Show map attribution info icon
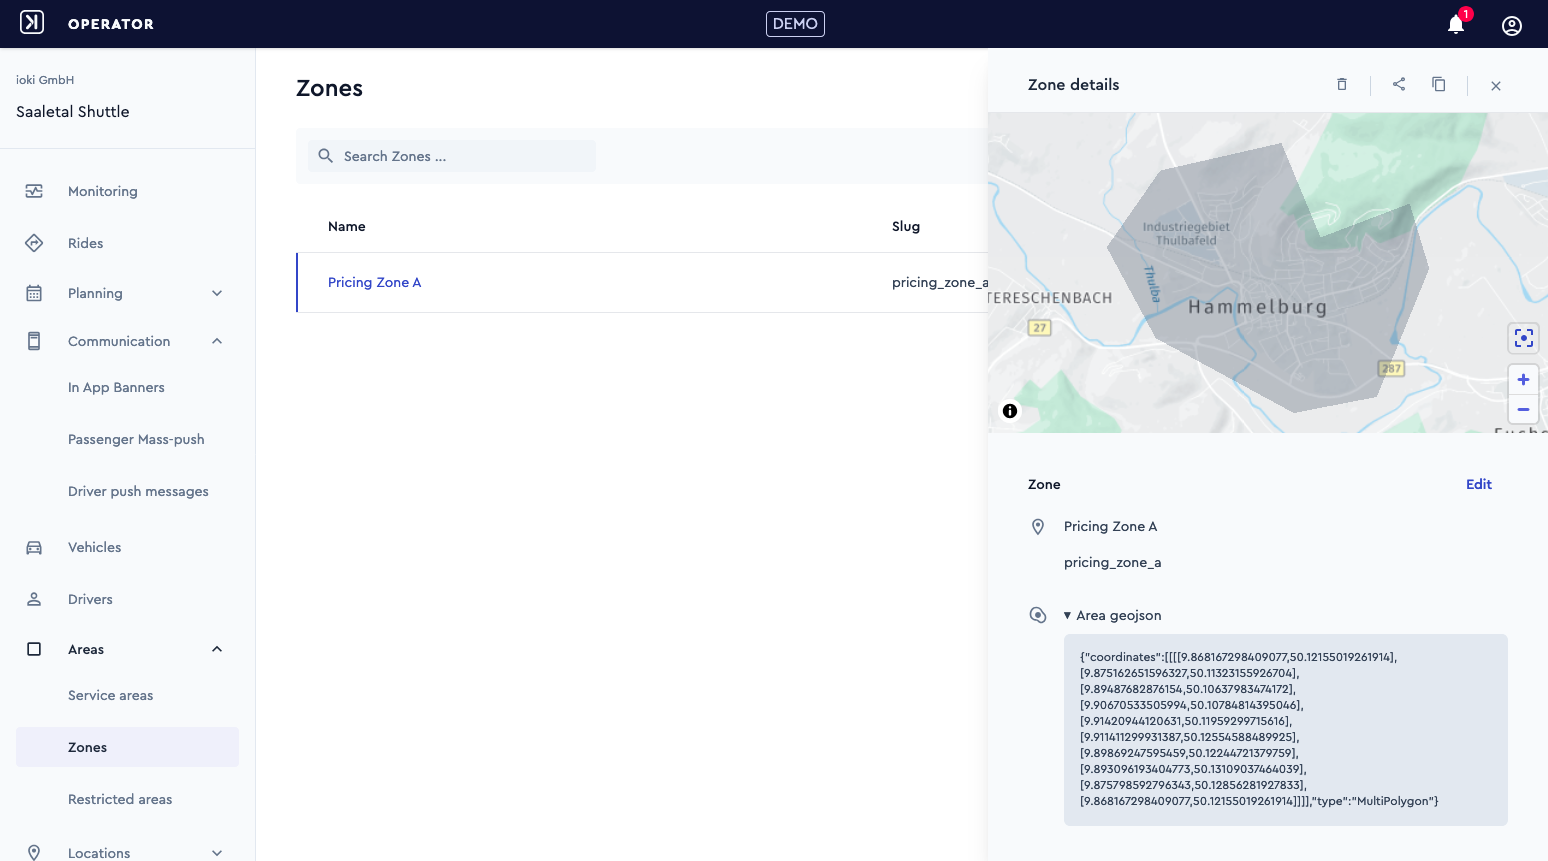Screen dimensions: 1548x861 pos(1010,411)
